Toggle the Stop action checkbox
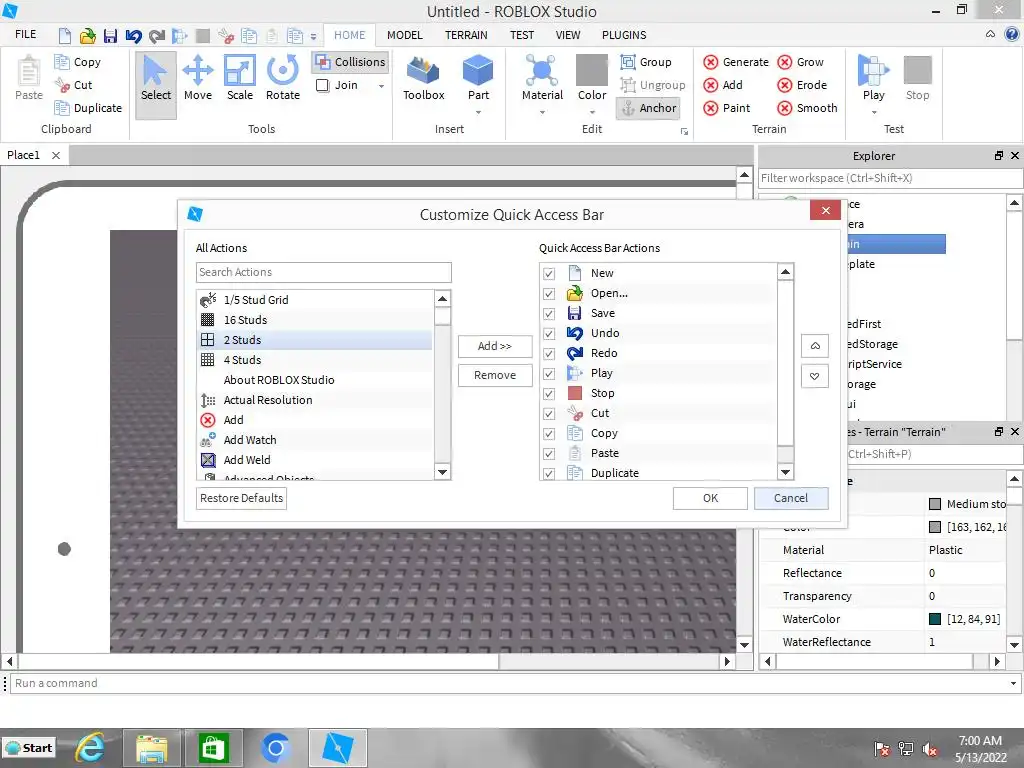Viewport: 1024px width, 768px height. [549, 394]
